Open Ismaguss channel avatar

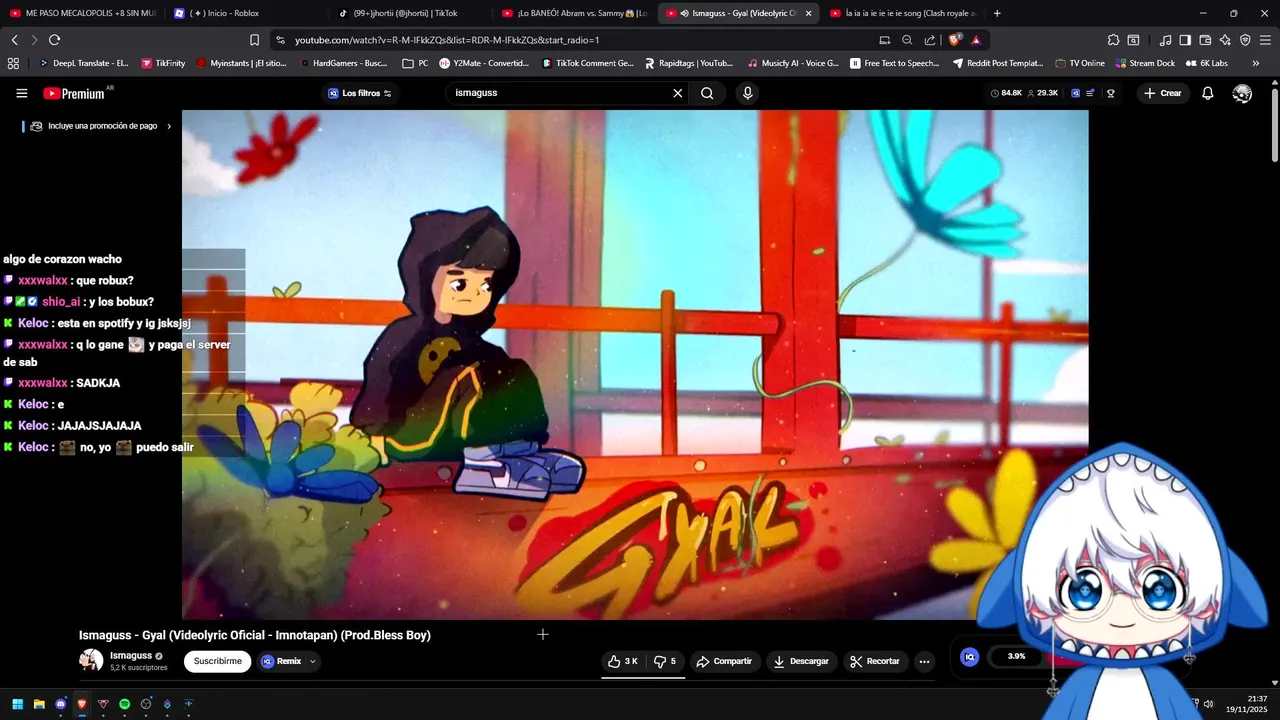click(91, 660)
